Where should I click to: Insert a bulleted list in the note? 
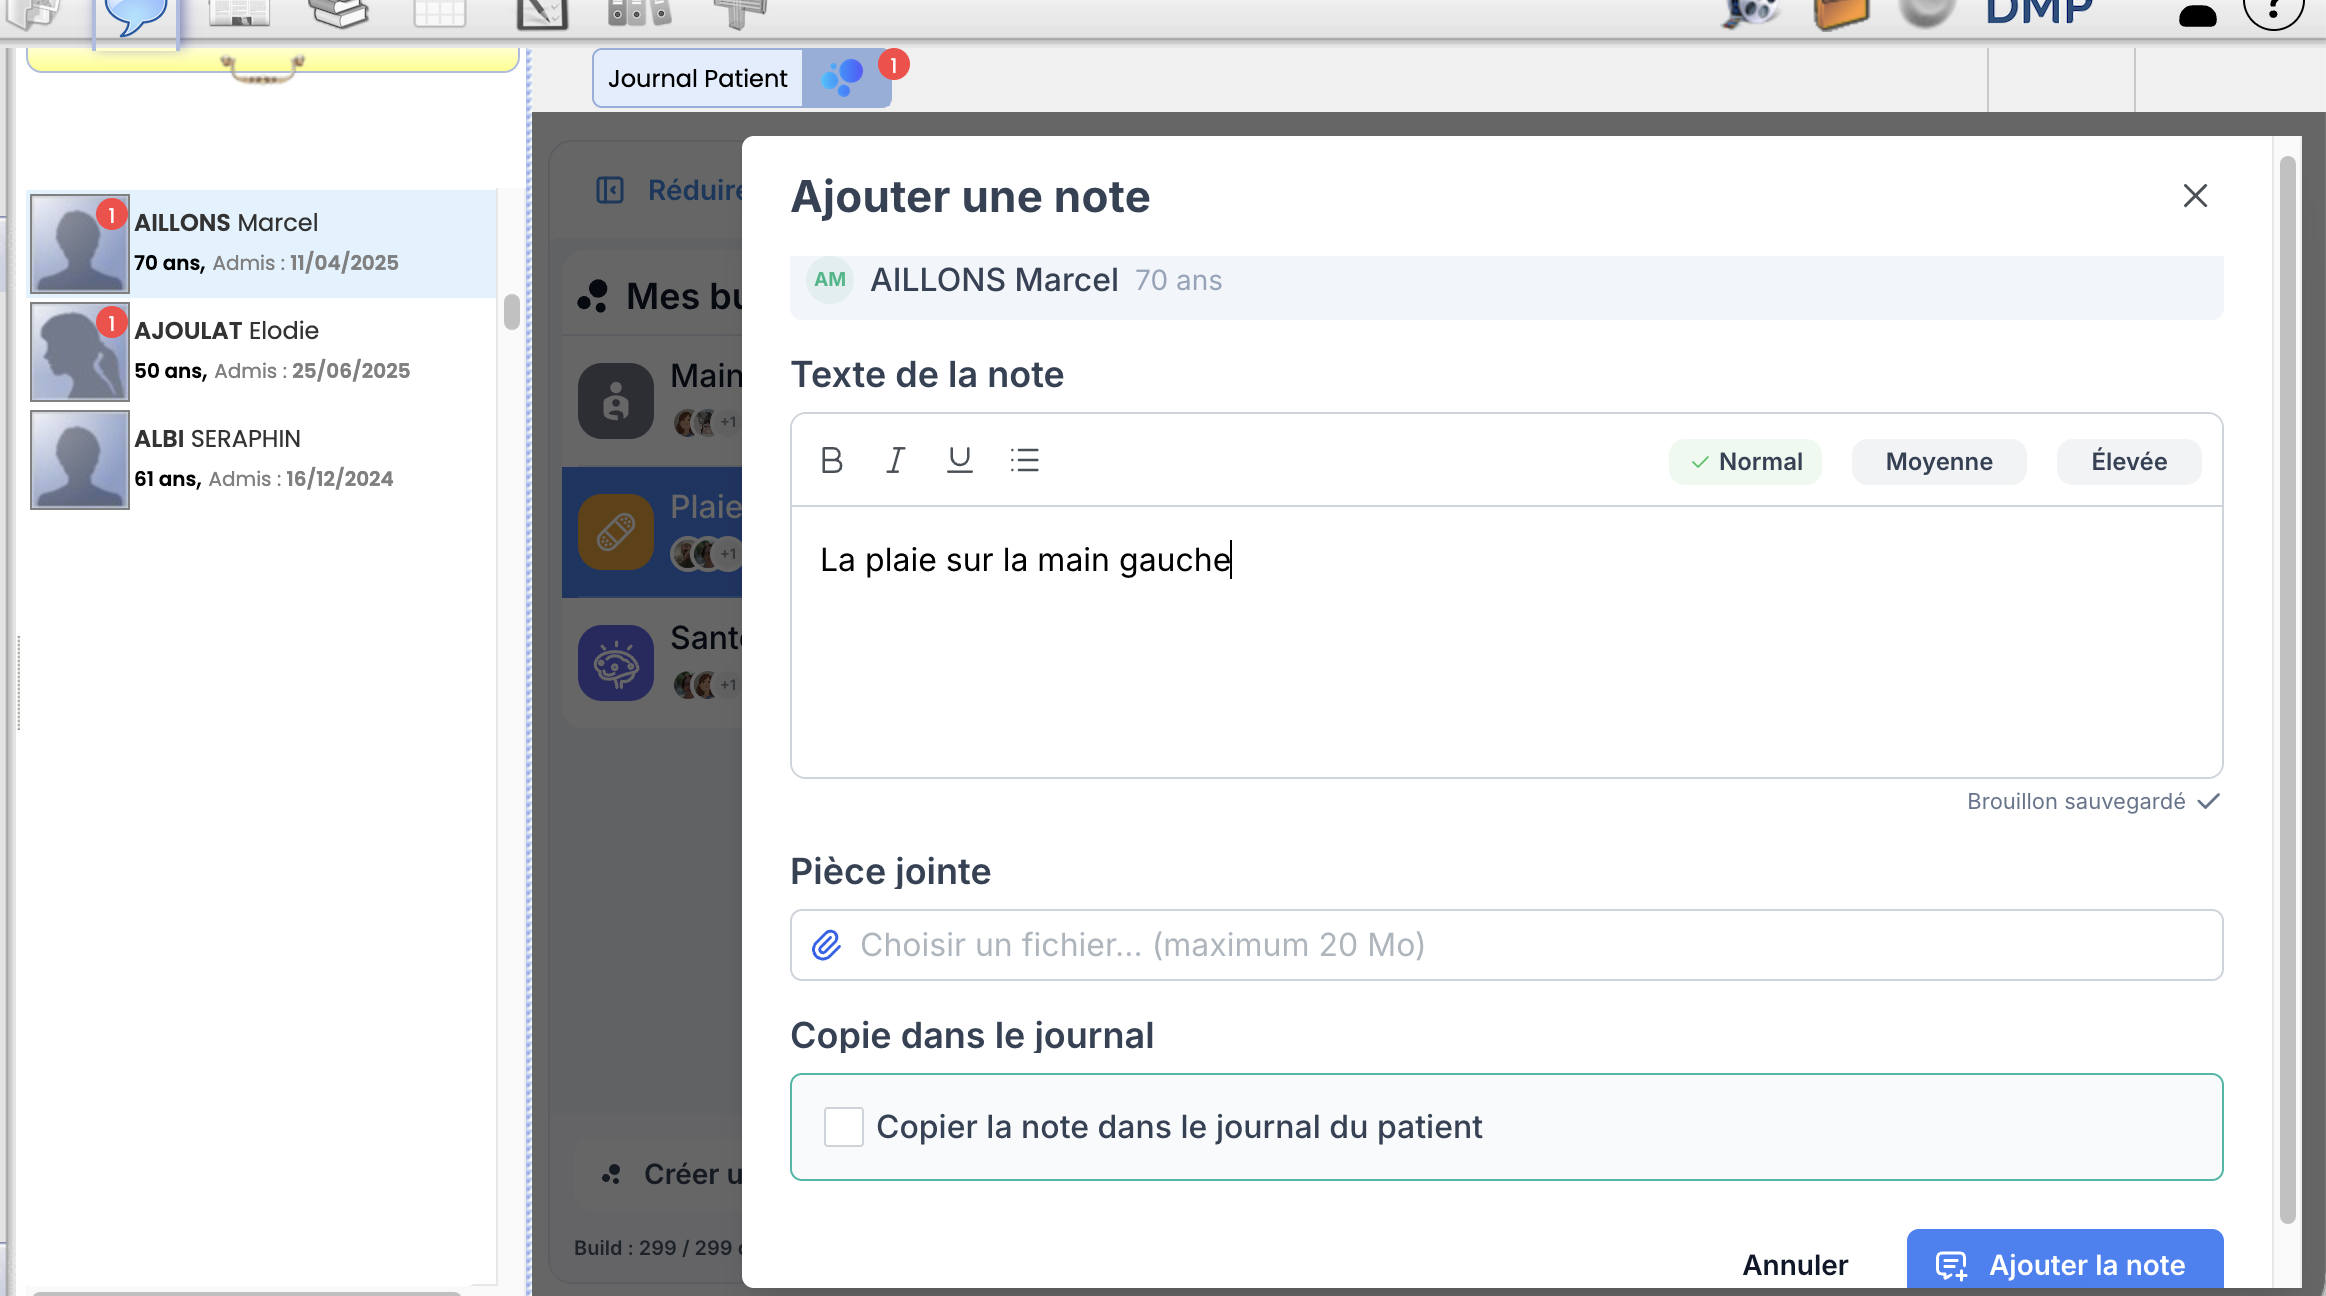point(1024,460)
